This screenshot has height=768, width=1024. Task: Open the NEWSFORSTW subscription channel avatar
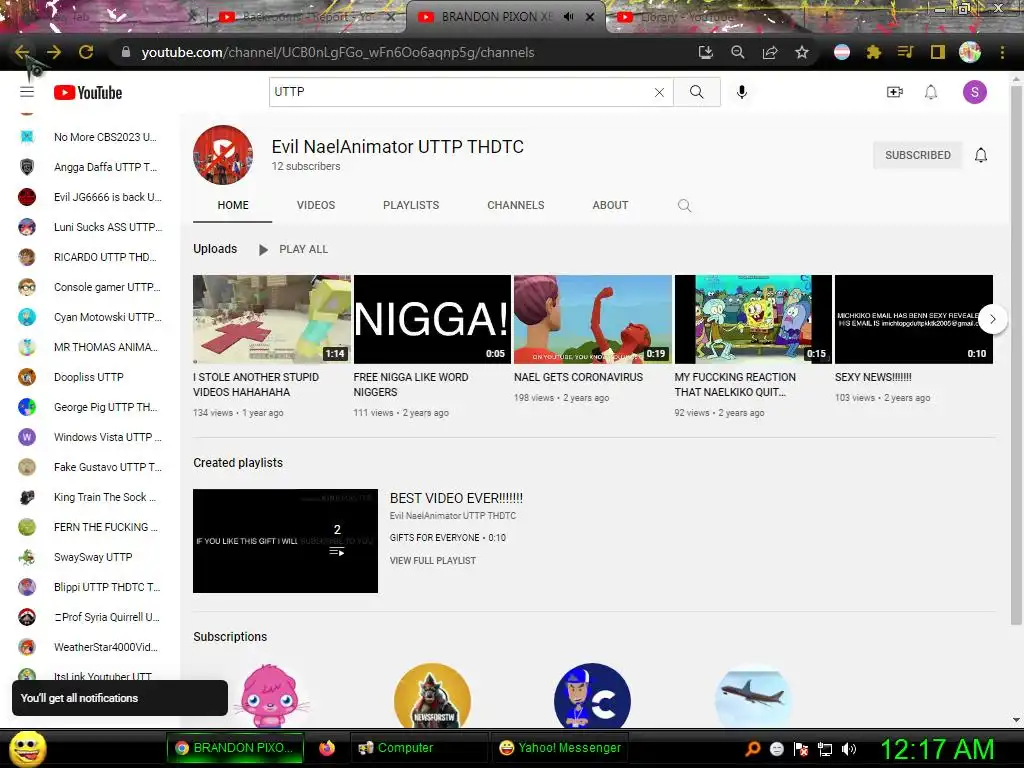tap(432, 696)
